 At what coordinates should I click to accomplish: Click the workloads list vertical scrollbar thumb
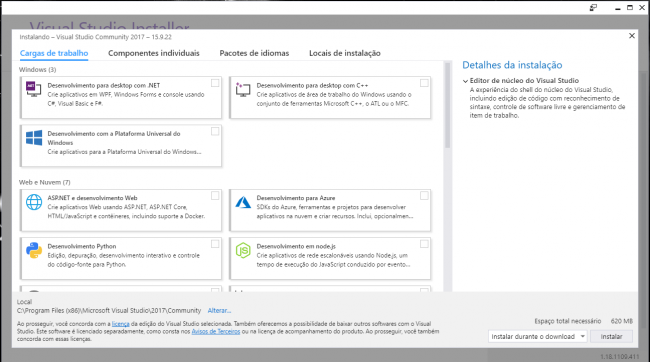447,105
